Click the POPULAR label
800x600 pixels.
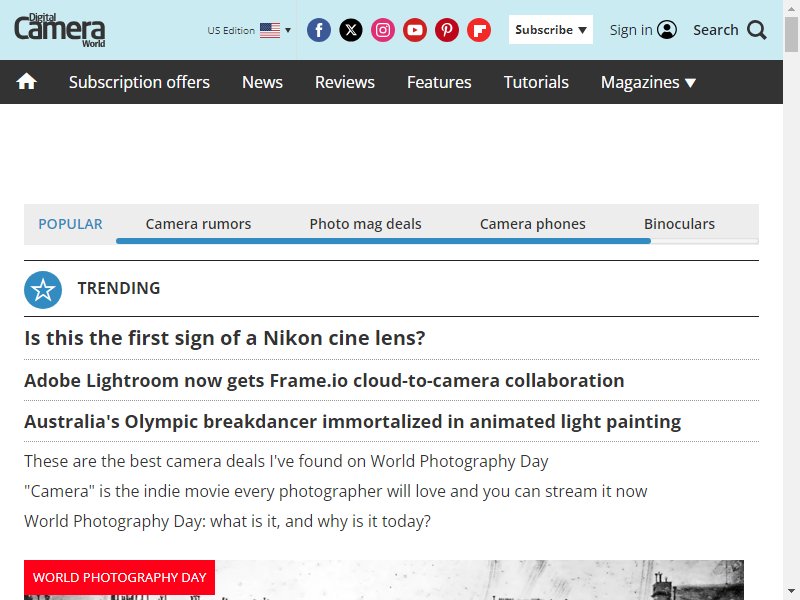(70, 224)
